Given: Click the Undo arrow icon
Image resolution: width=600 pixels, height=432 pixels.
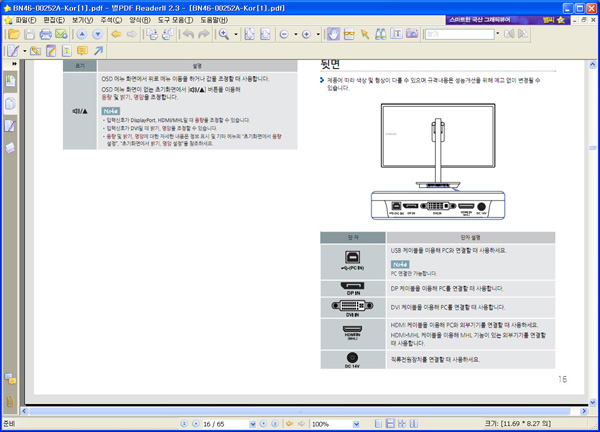Looking at the screenshot, I should click(188, 34).
